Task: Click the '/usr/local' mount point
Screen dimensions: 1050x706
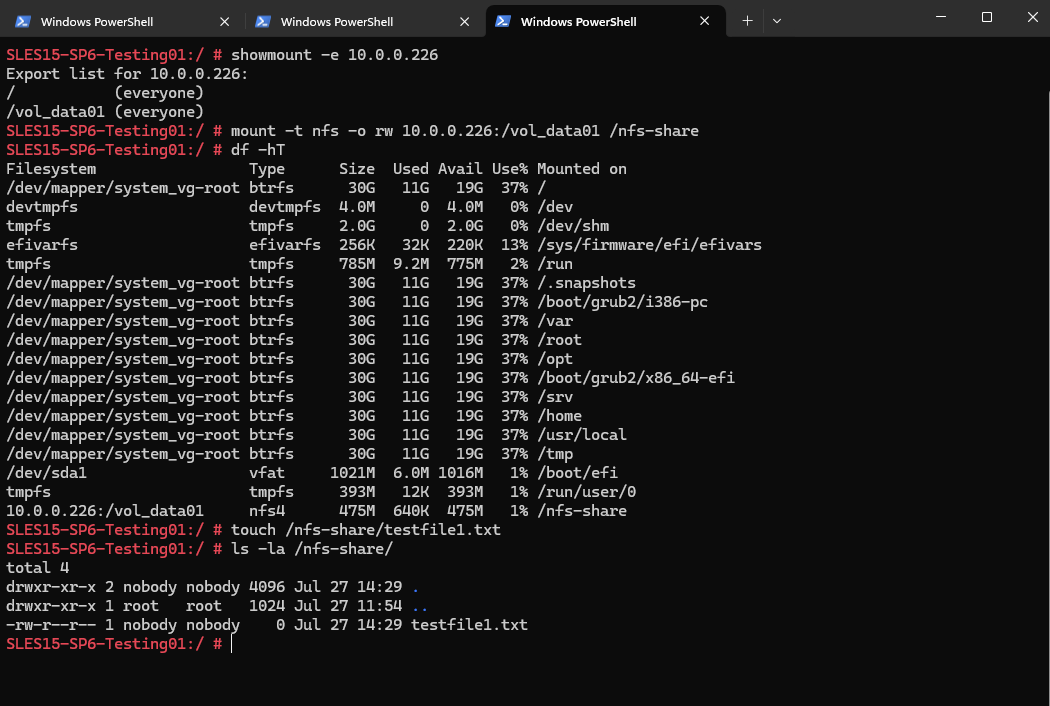Action: pyautogui.click(x=581, y=435)
